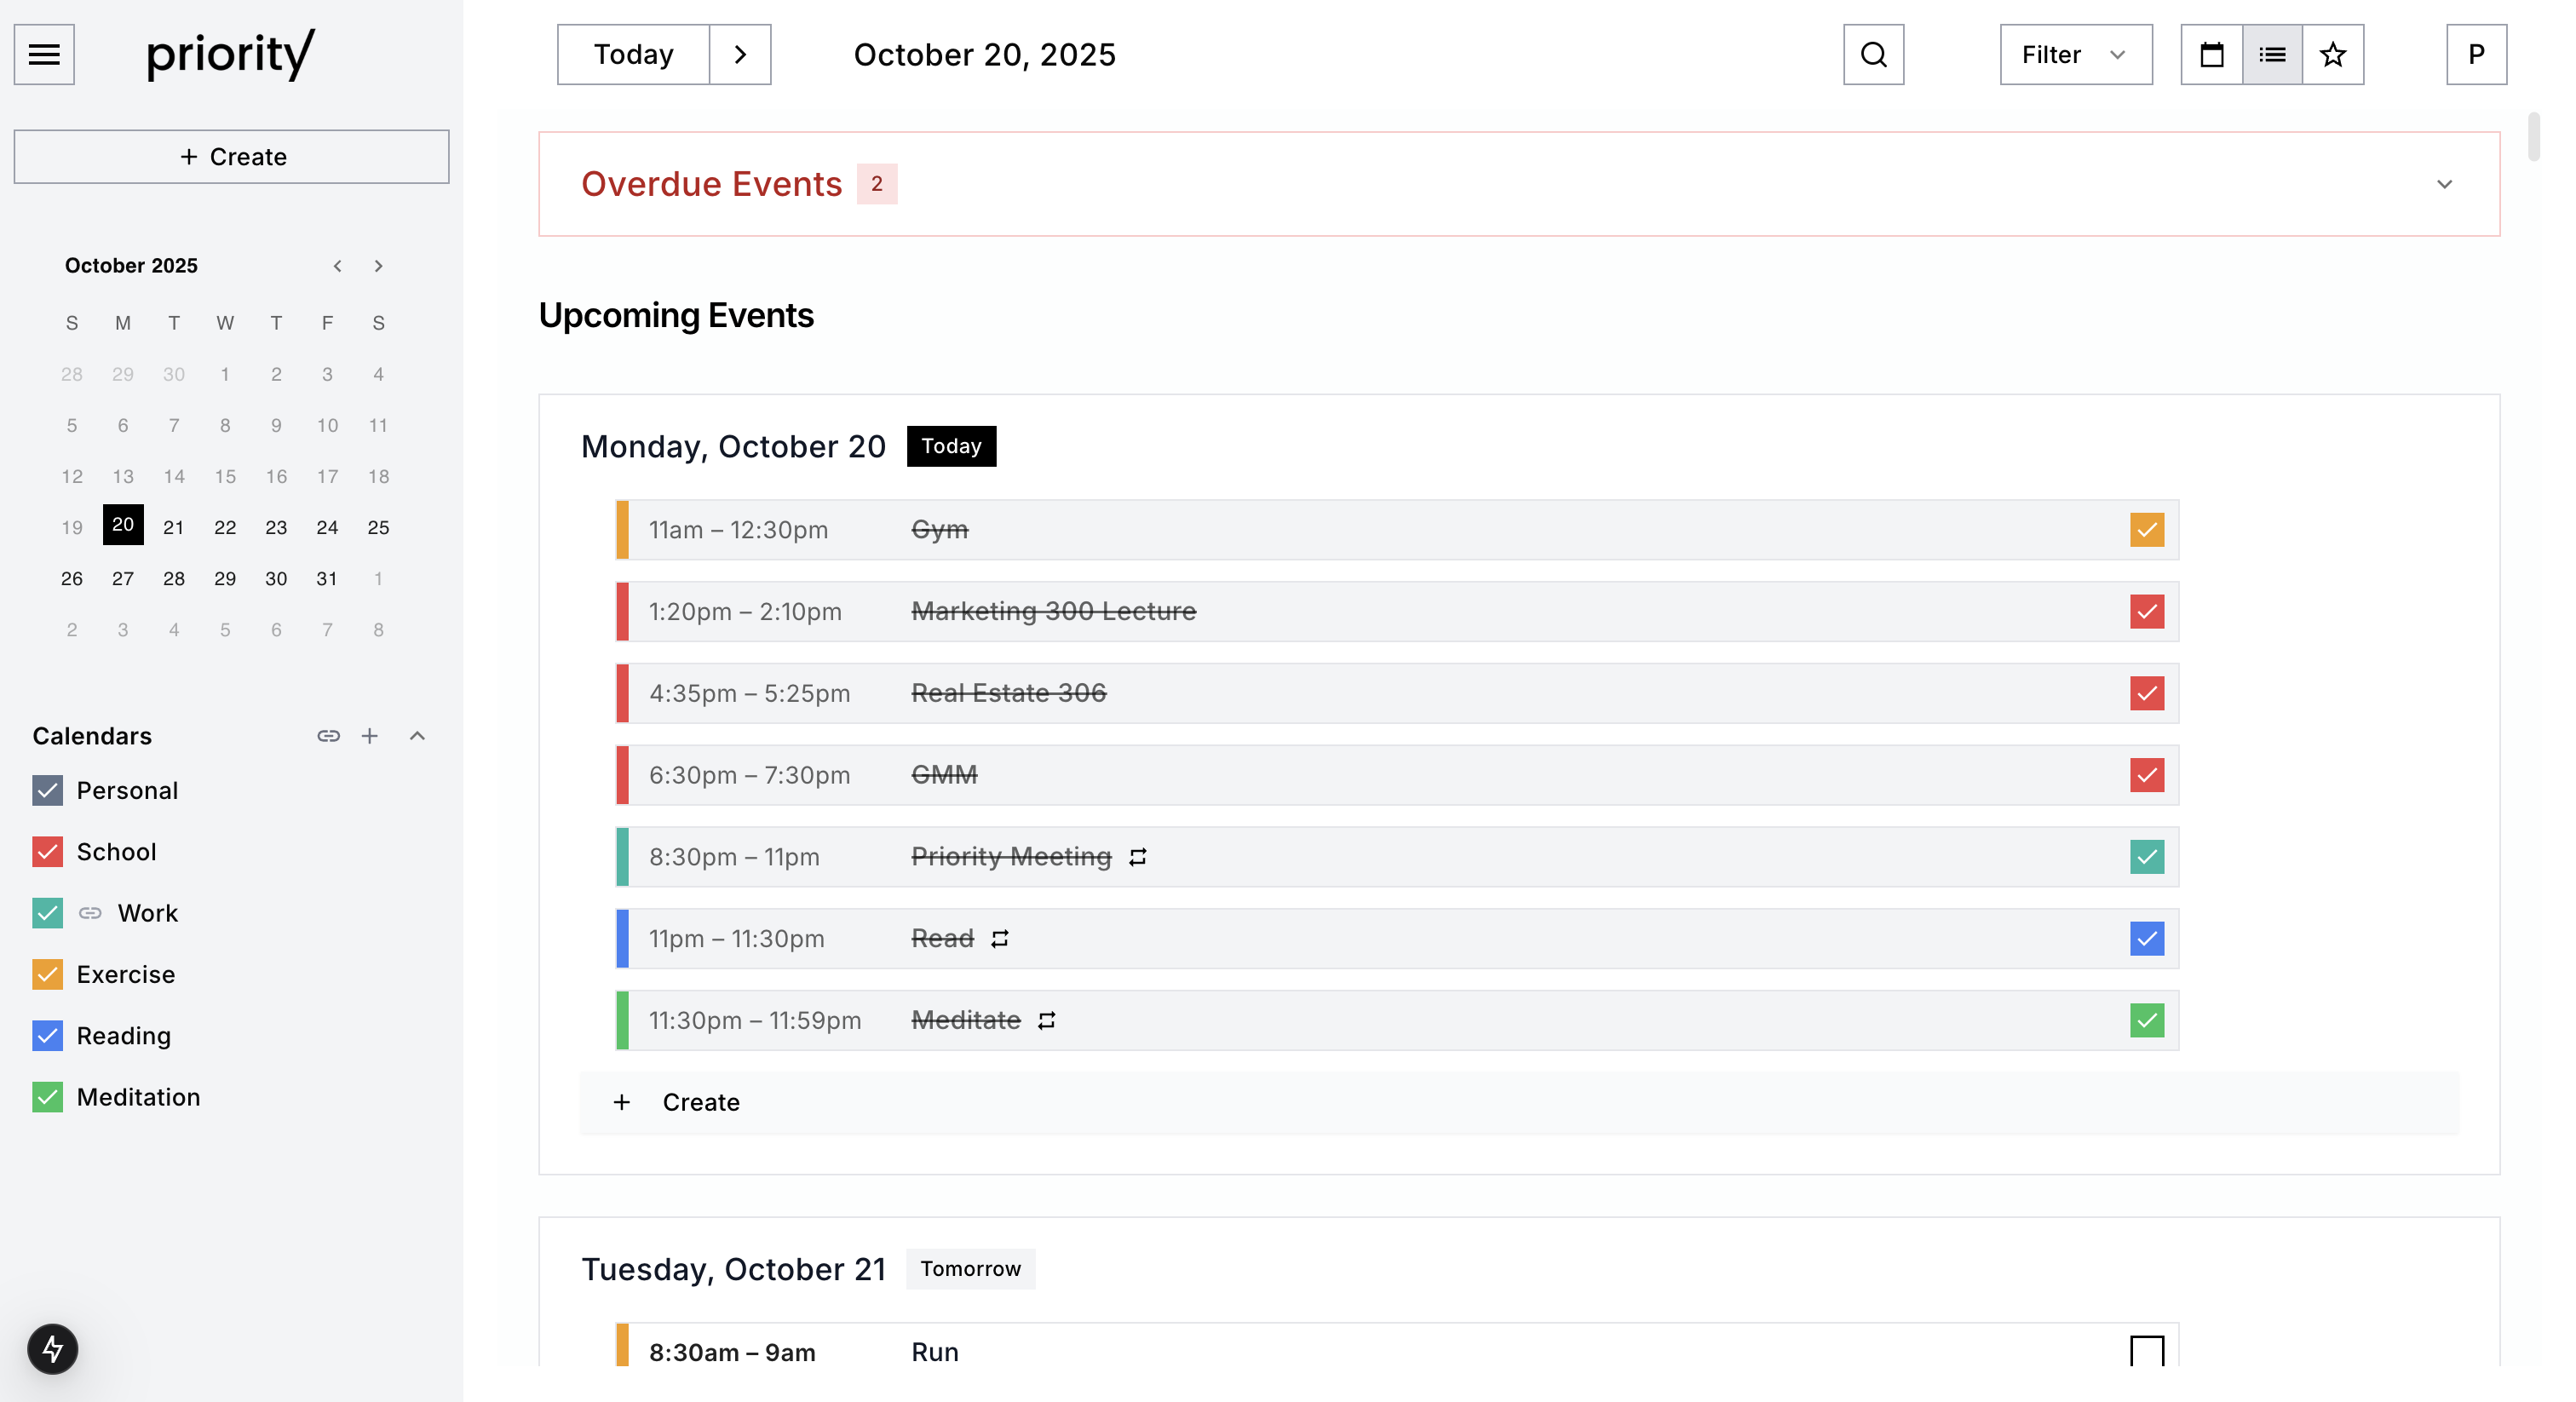This screenshot has width=2576, height=1402.
Task: Click the star favorites icon in toolbar
Action: pos(2332,54)
